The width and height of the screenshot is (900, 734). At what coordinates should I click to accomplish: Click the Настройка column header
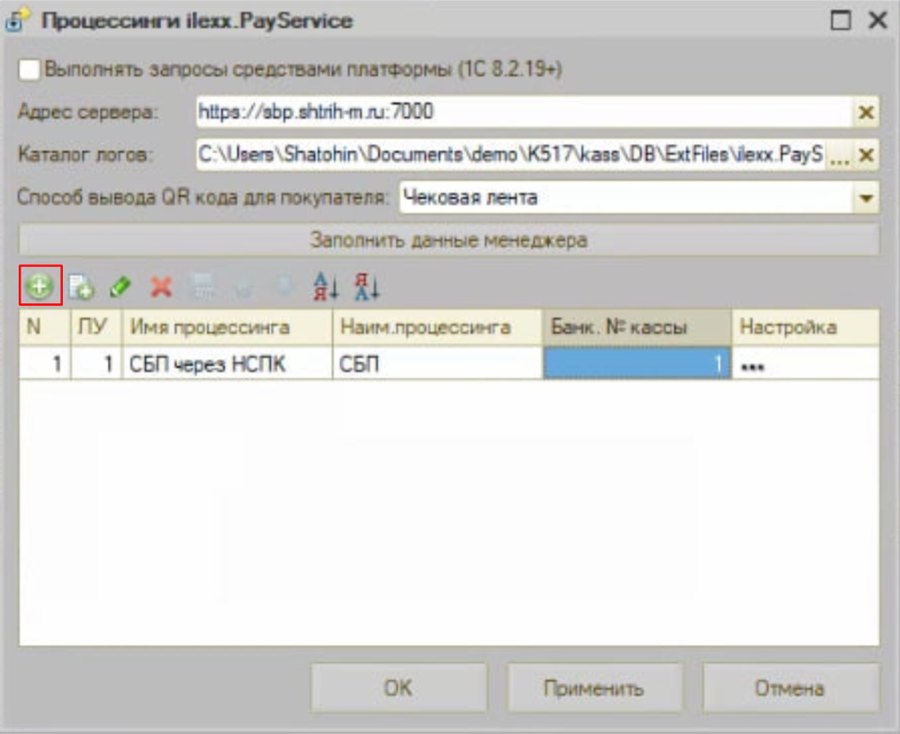805,327
